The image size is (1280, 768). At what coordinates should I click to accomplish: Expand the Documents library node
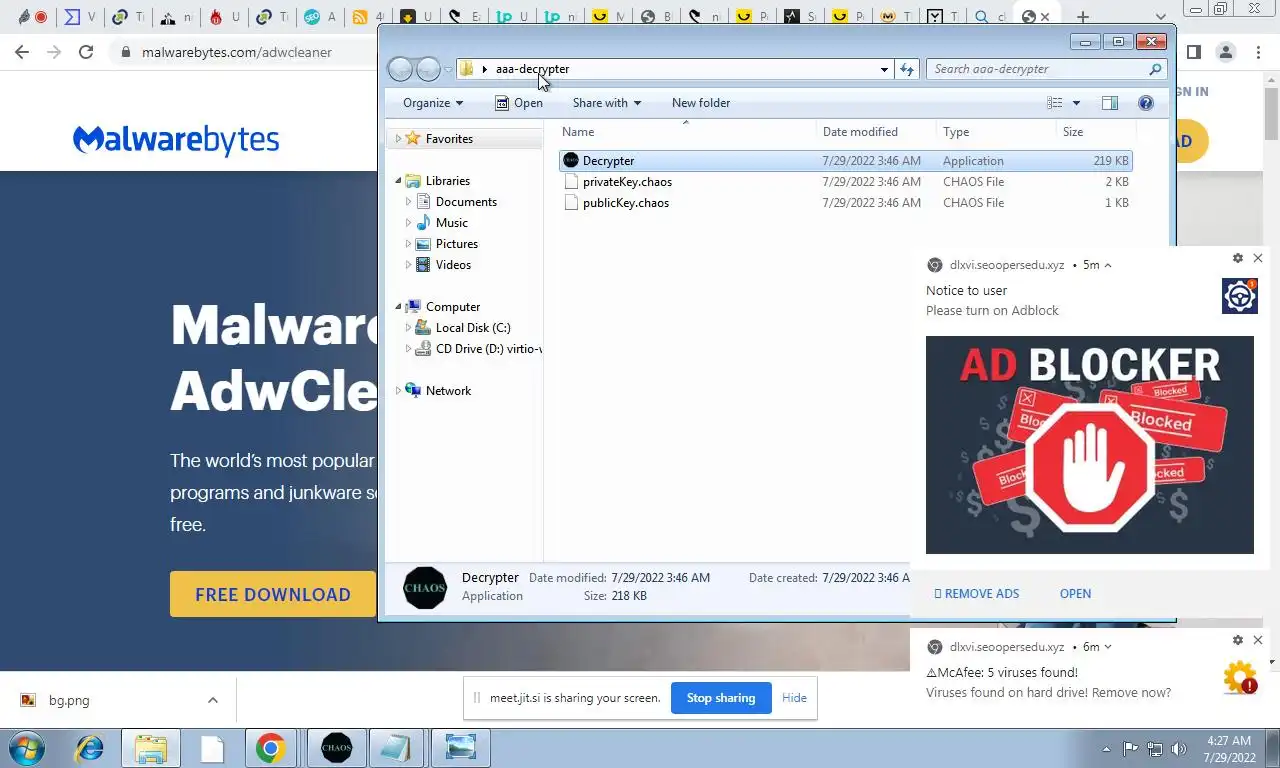click(408, 202)
